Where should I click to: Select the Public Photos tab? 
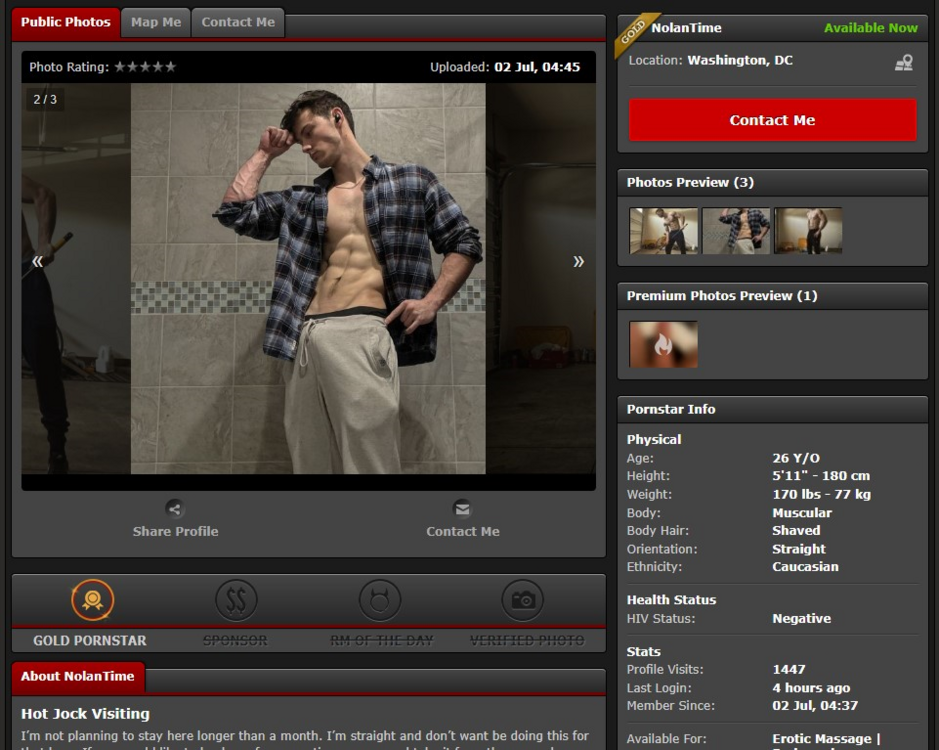(66, 23)
